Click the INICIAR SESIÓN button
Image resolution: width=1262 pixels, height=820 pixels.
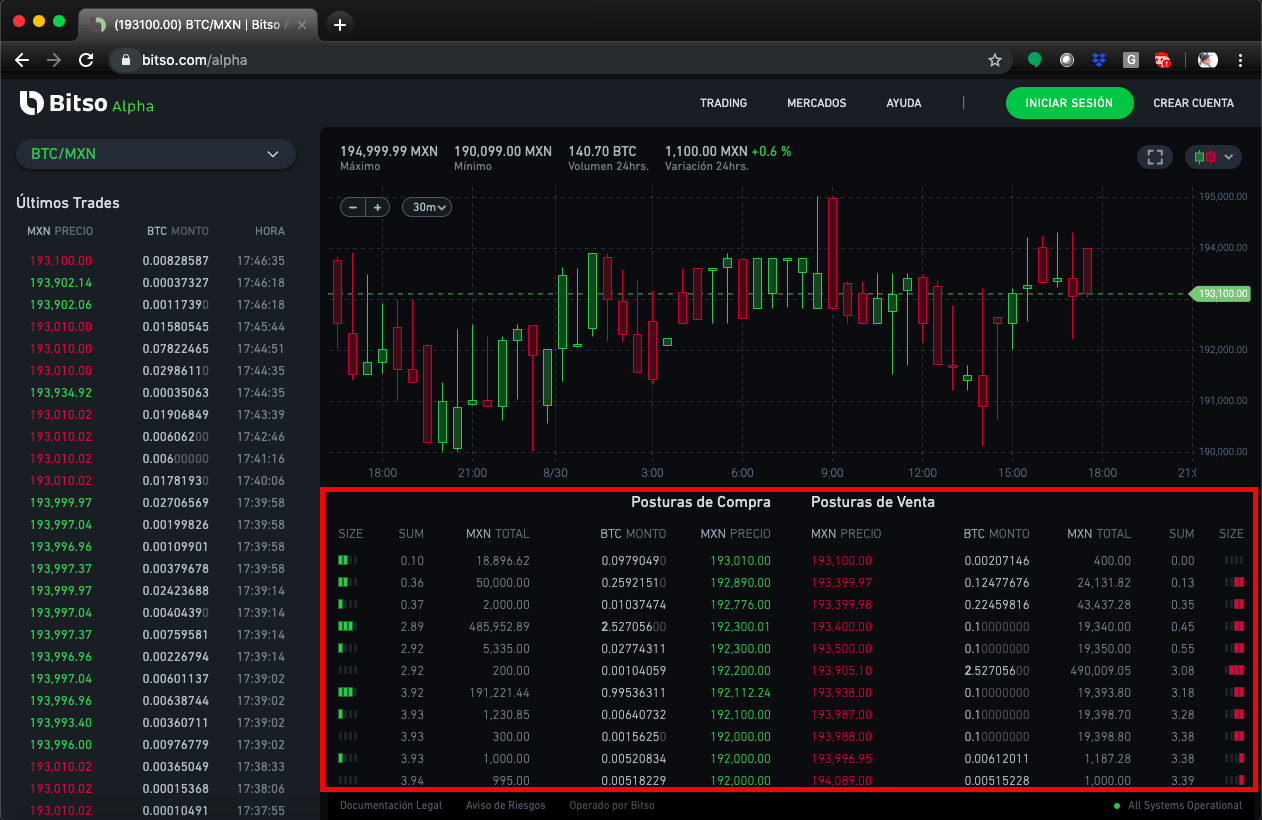(x=1069, y=103)
